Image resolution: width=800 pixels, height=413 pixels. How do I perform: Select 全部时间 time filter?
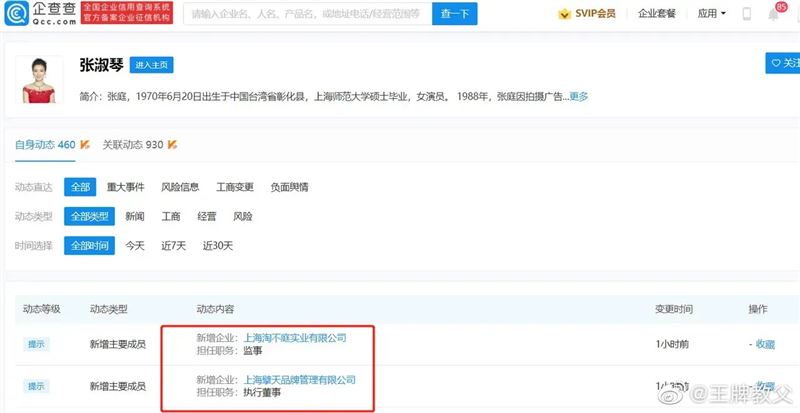(89, 246)
